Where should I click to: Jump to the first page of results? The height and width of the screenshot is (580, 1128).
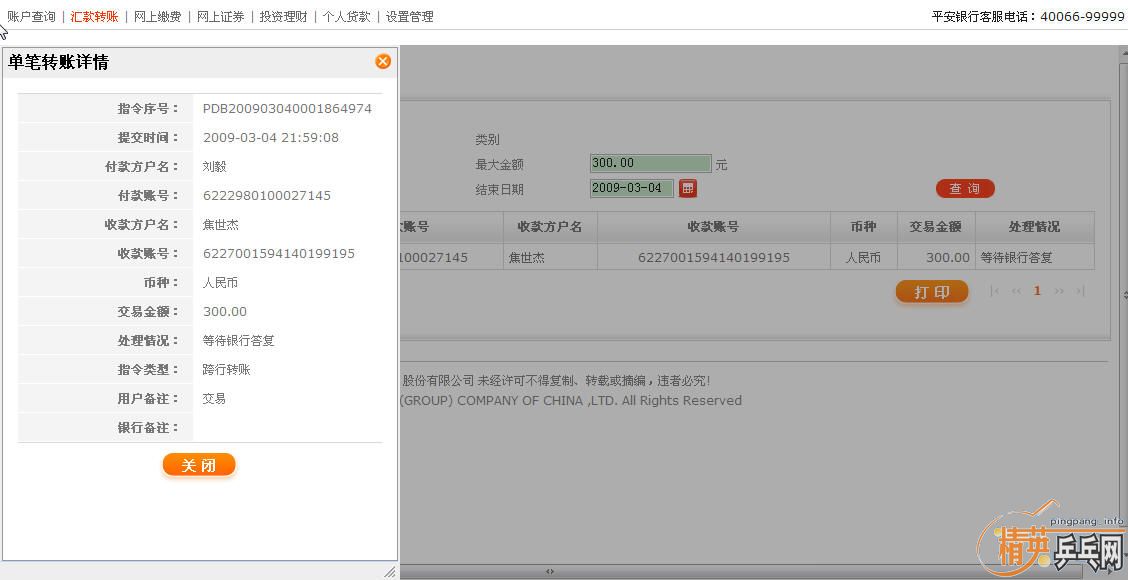[x=996, y=290]
